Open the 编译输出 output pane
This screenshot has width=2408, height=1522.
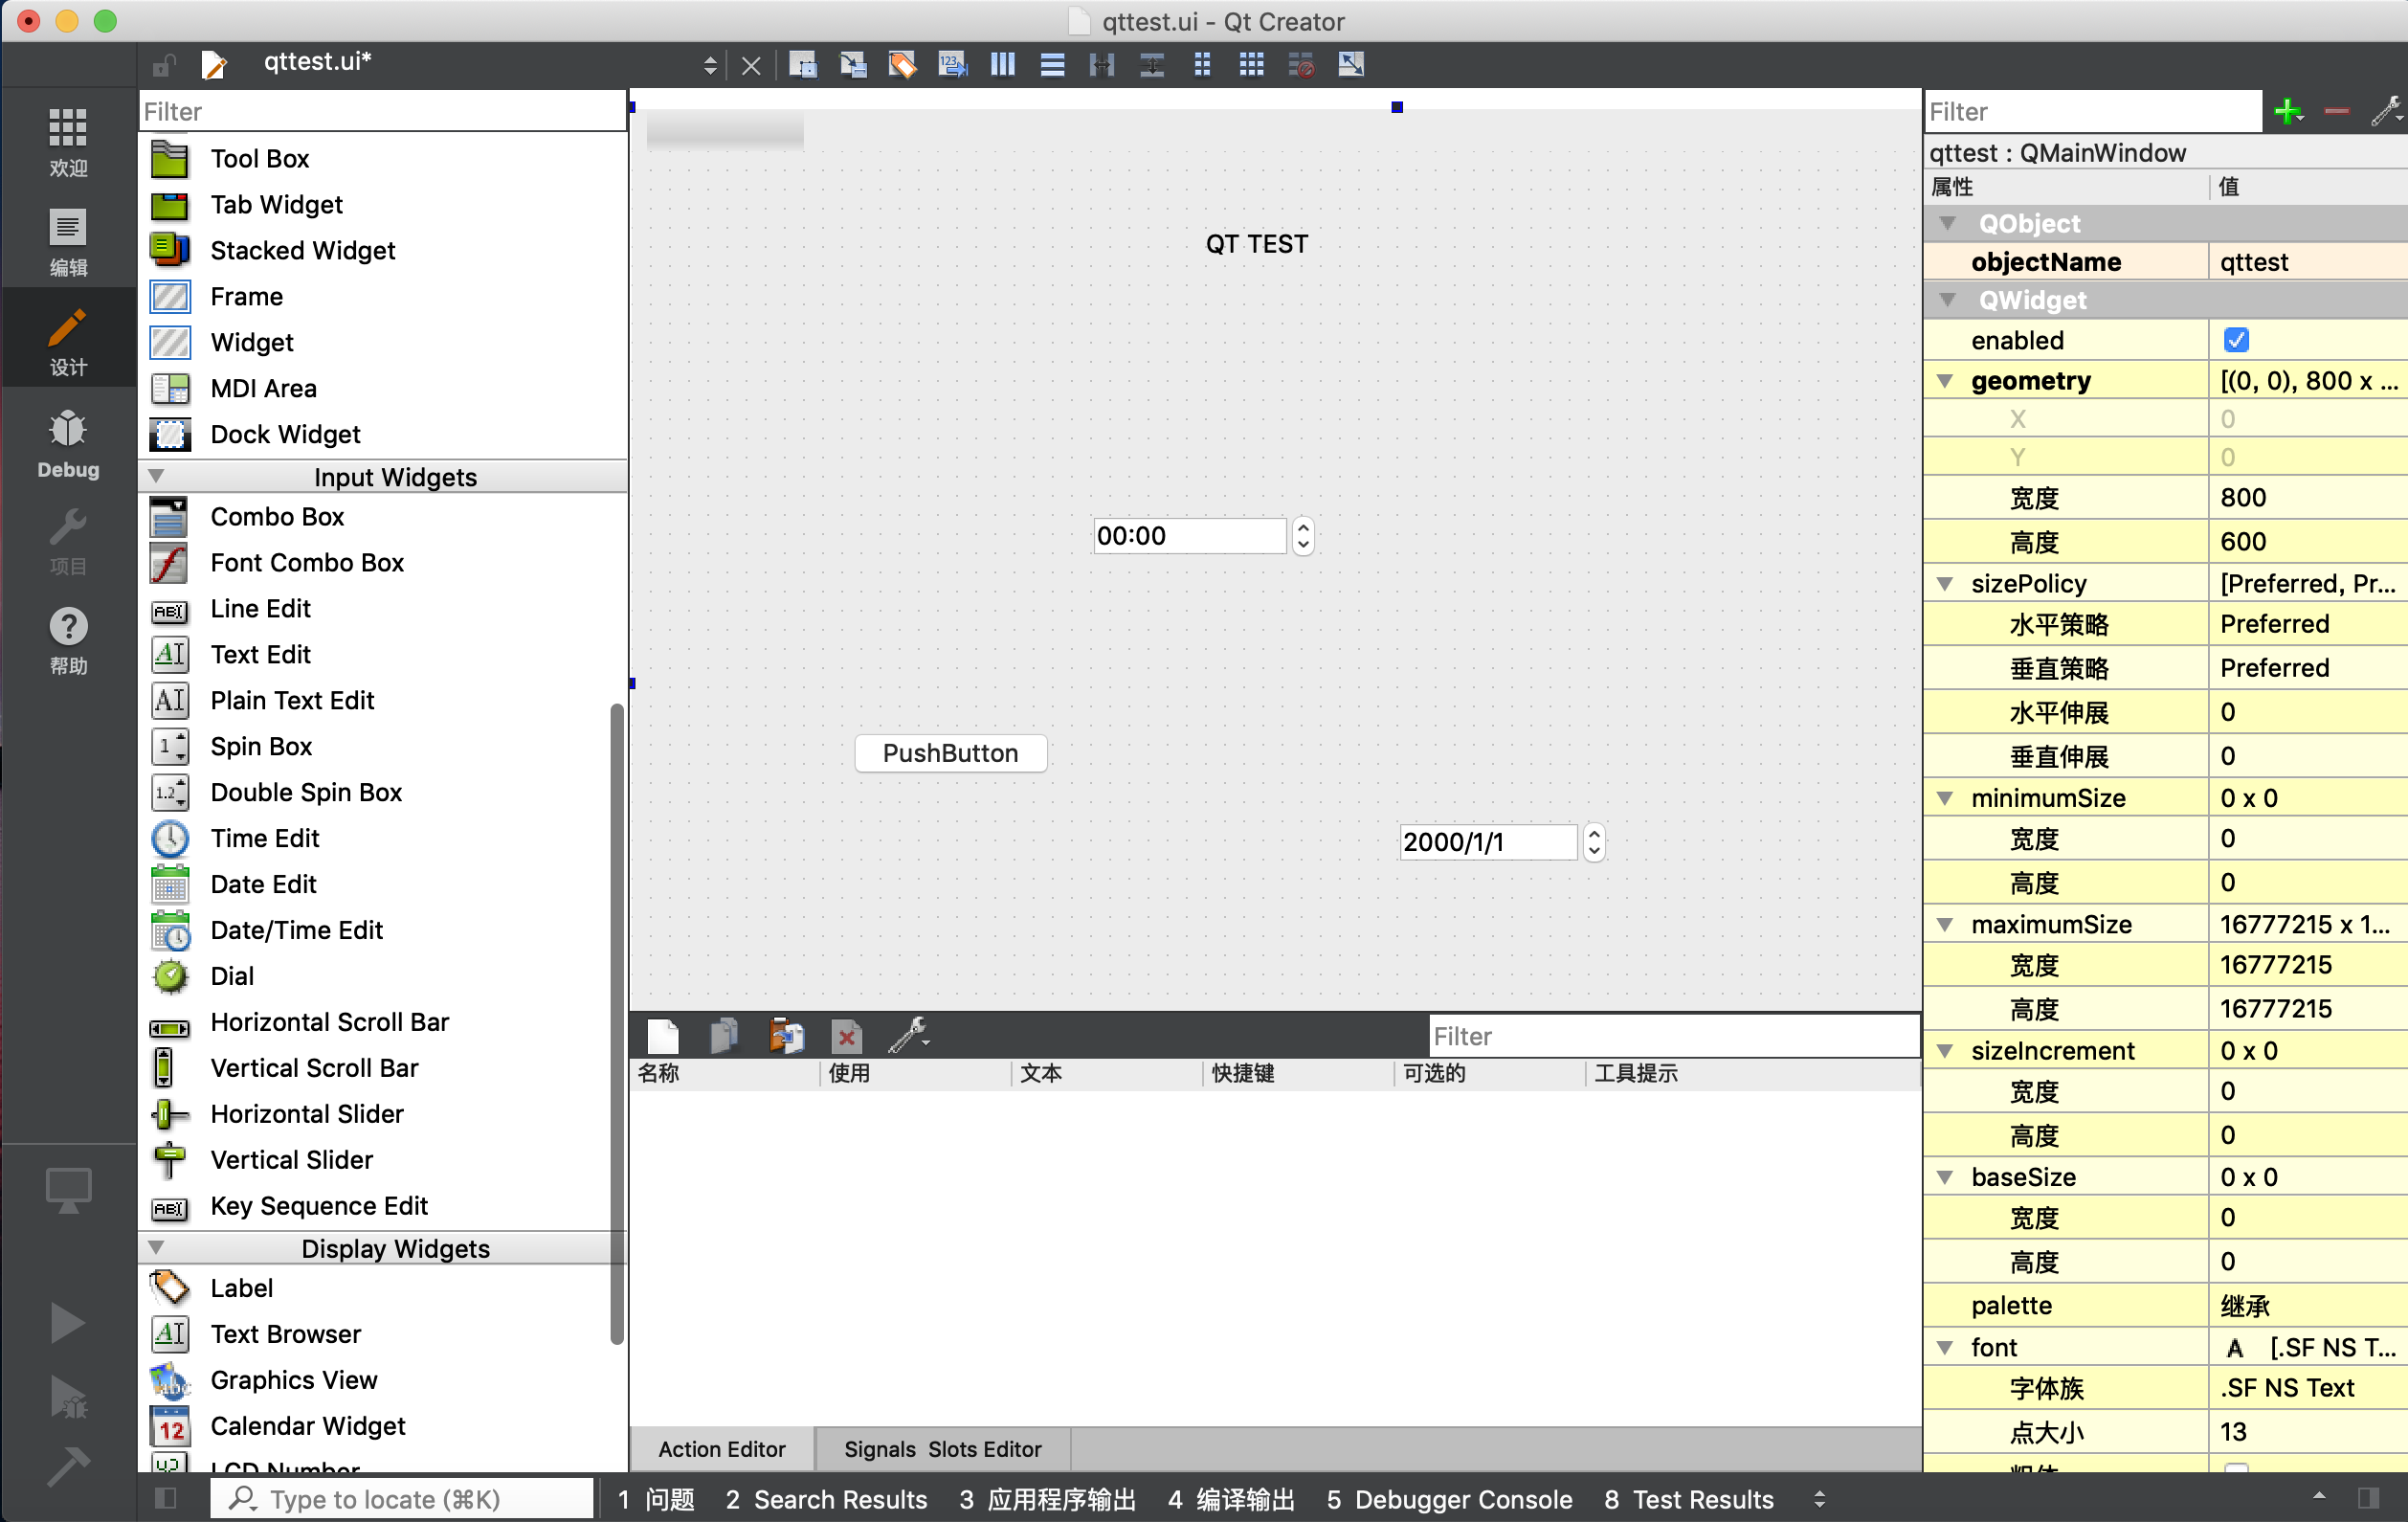tap(1231, 1499)
